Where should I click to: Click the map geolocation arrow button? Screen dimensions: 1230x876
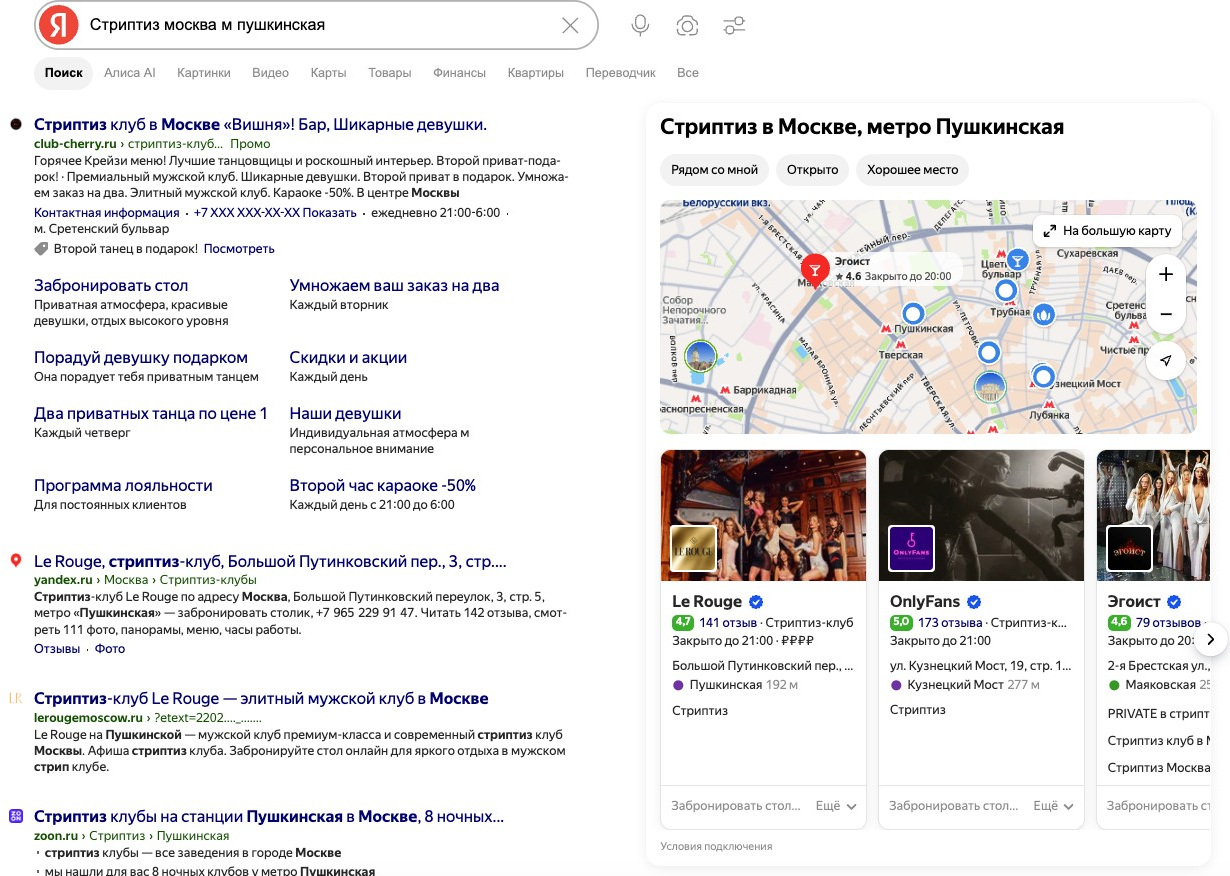1166,360
